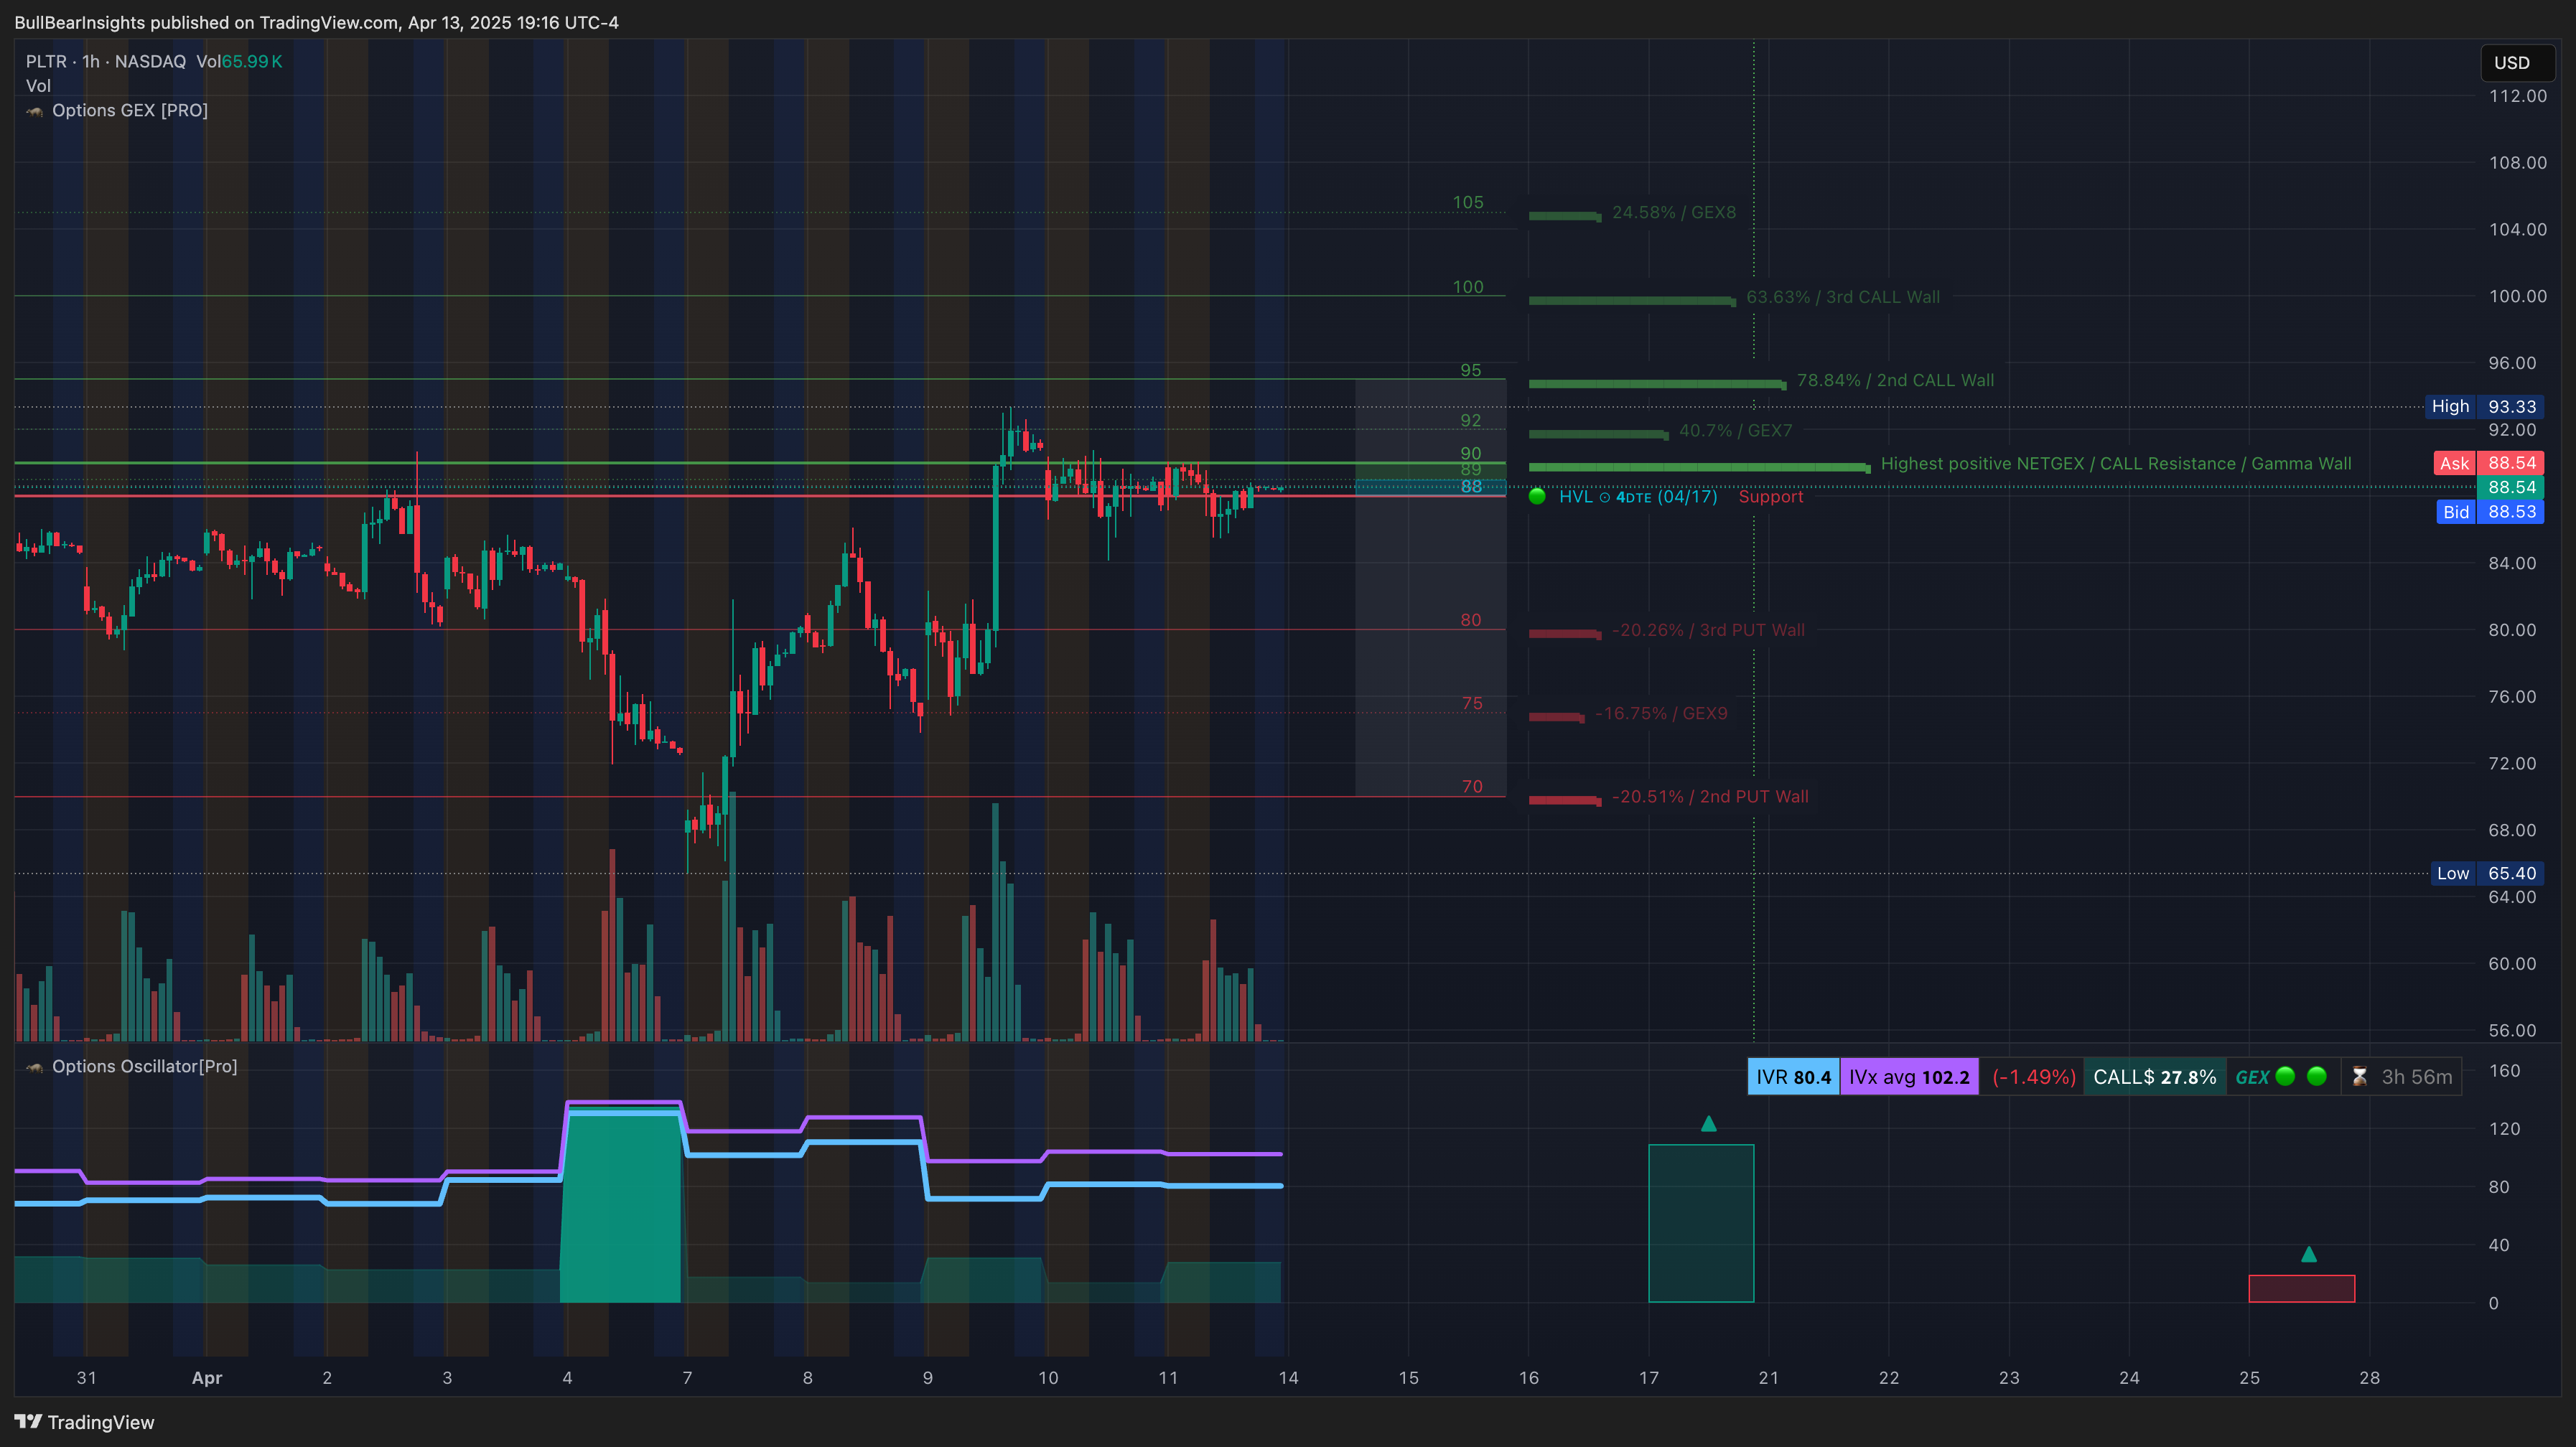This screenshot has width=2576, height=1447.
Task: Click the green dot beside HVL label
Action: tap(1537, 496)
